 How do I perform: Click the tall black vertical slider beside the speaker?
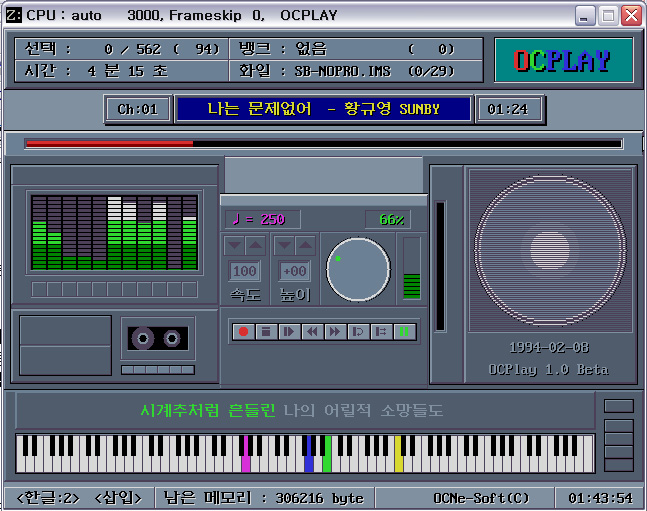tap(440, 266)
